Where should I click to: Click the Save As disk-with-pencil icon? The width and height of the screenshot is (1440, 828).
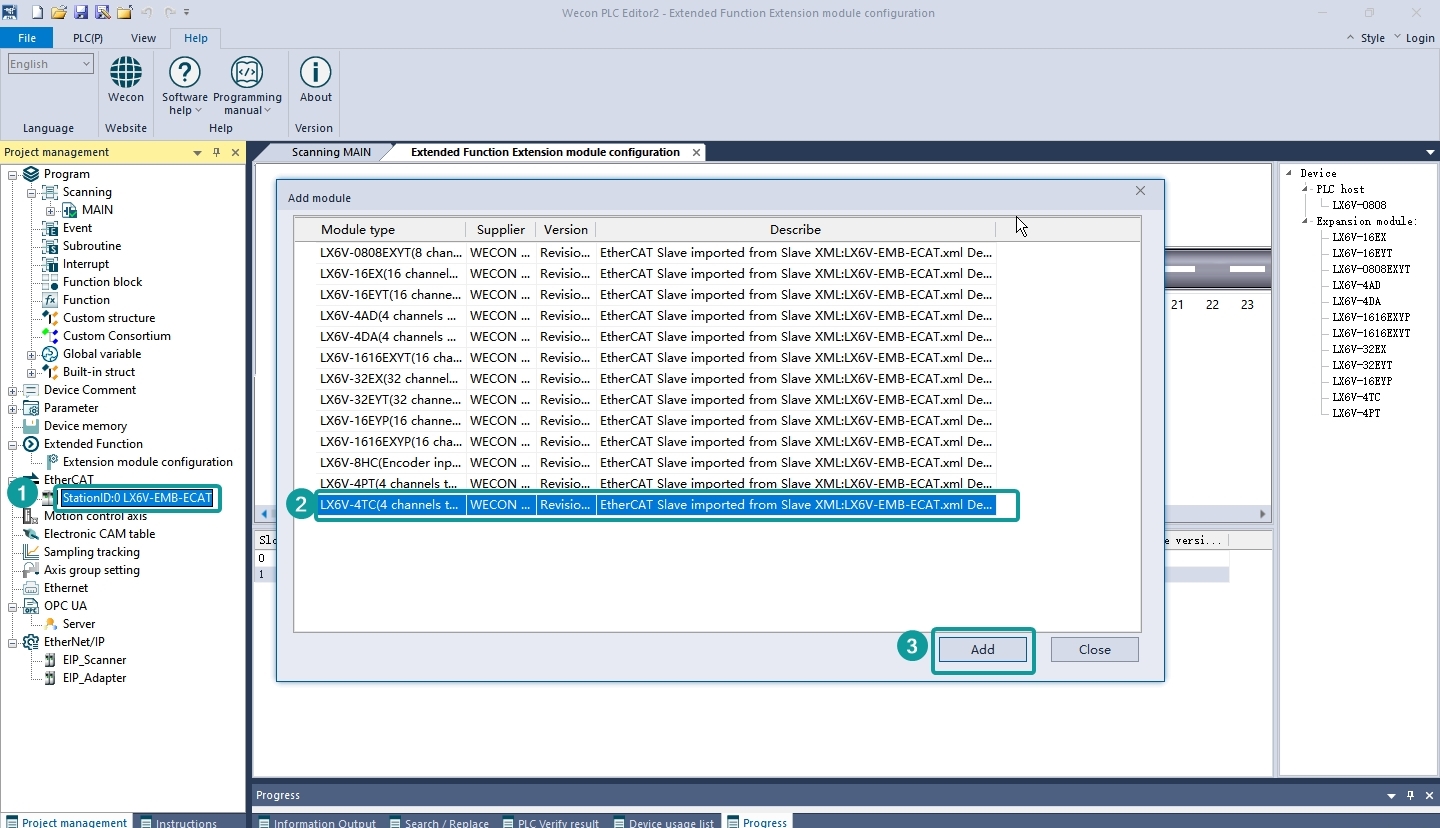coord(102,13)
